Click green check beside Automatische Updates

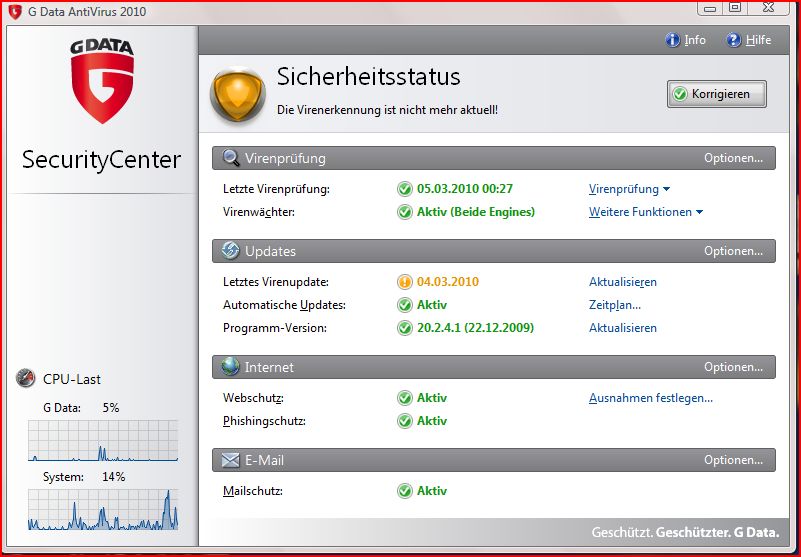pos(405,305)
